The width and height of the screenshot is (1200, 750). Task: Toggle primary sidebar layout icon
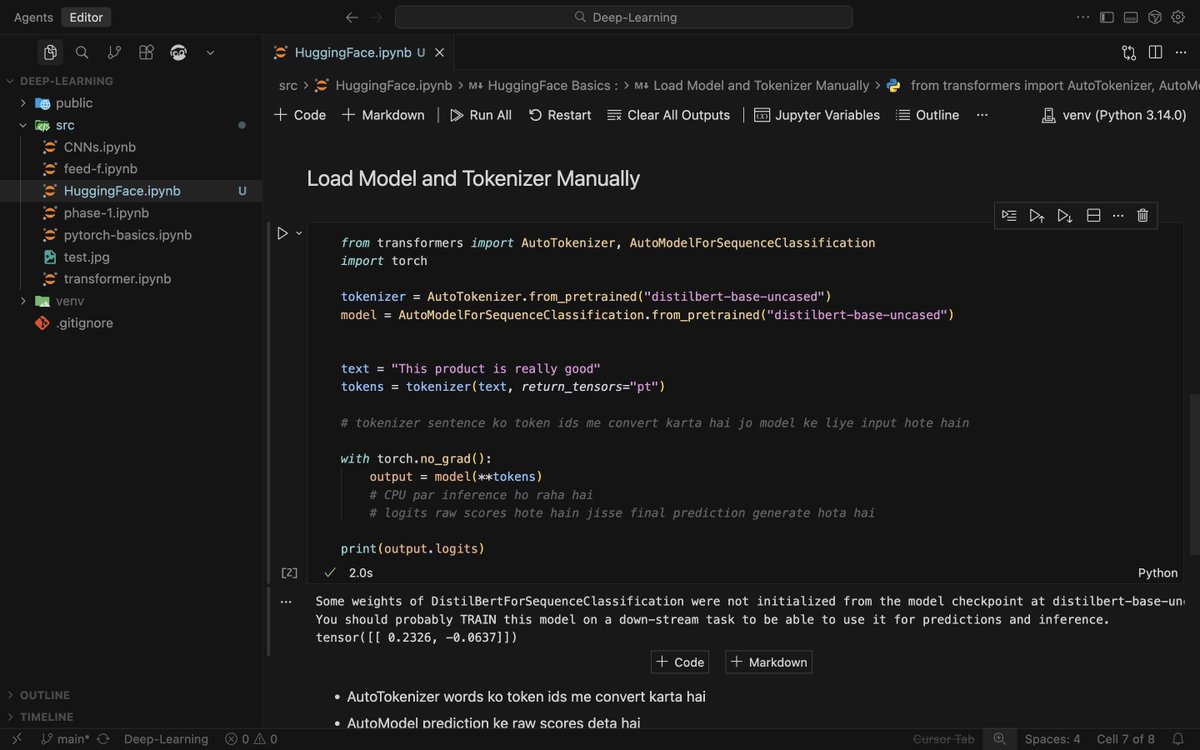pos(1107,17)
